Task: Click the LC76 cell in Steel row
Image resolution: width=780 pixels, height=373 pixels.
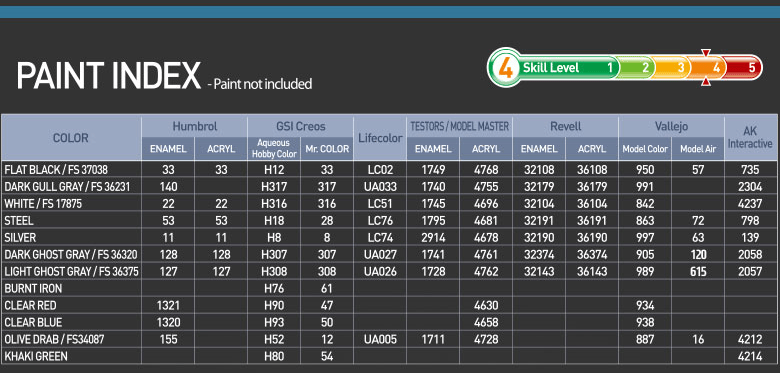Action: coord(380,220)
